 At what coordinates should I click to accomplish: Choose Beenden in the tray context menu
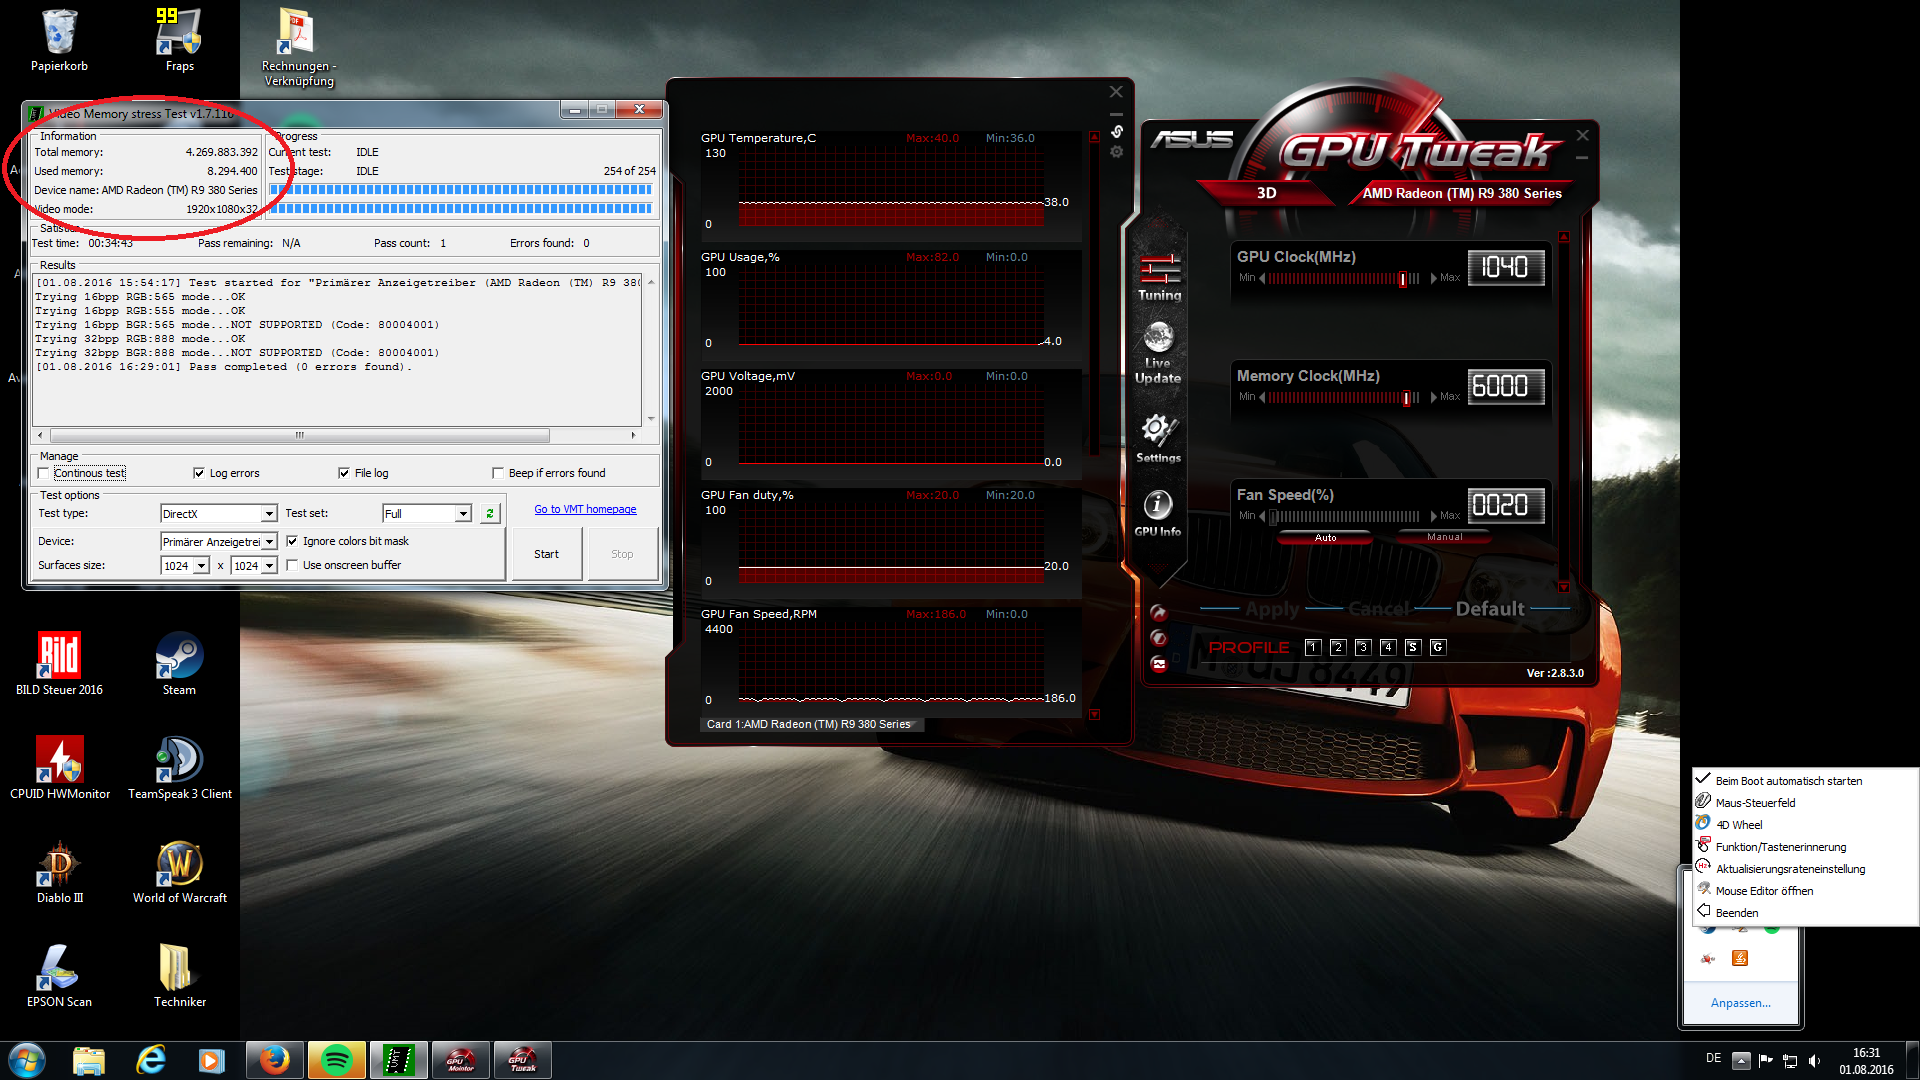1737,913
